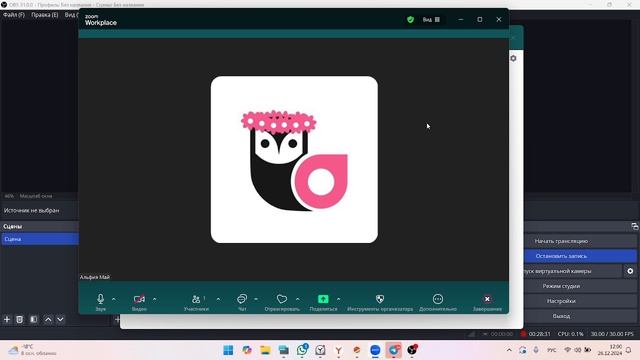Undock the OBS controls panel icon
Image resolution: width=640 pixels, height=360 pixels.
(x=634, y=226)
